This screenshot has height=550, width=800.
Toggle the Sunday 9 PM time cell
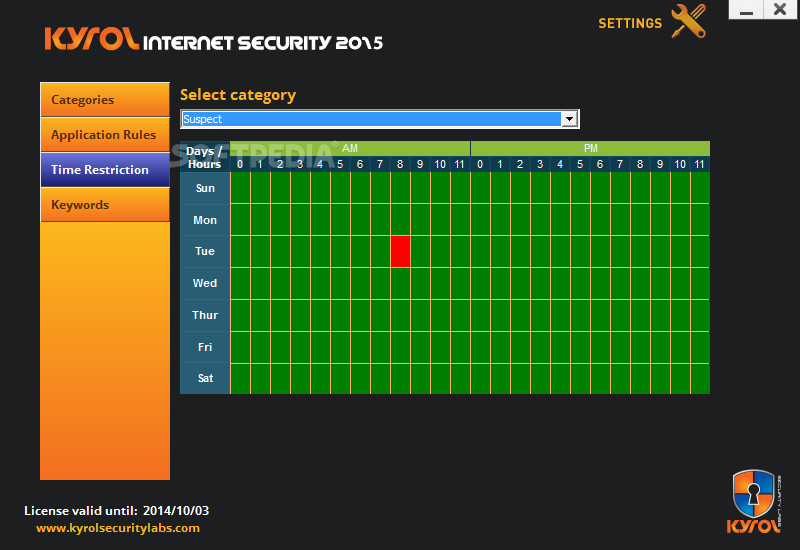click(x=660, y=187)
